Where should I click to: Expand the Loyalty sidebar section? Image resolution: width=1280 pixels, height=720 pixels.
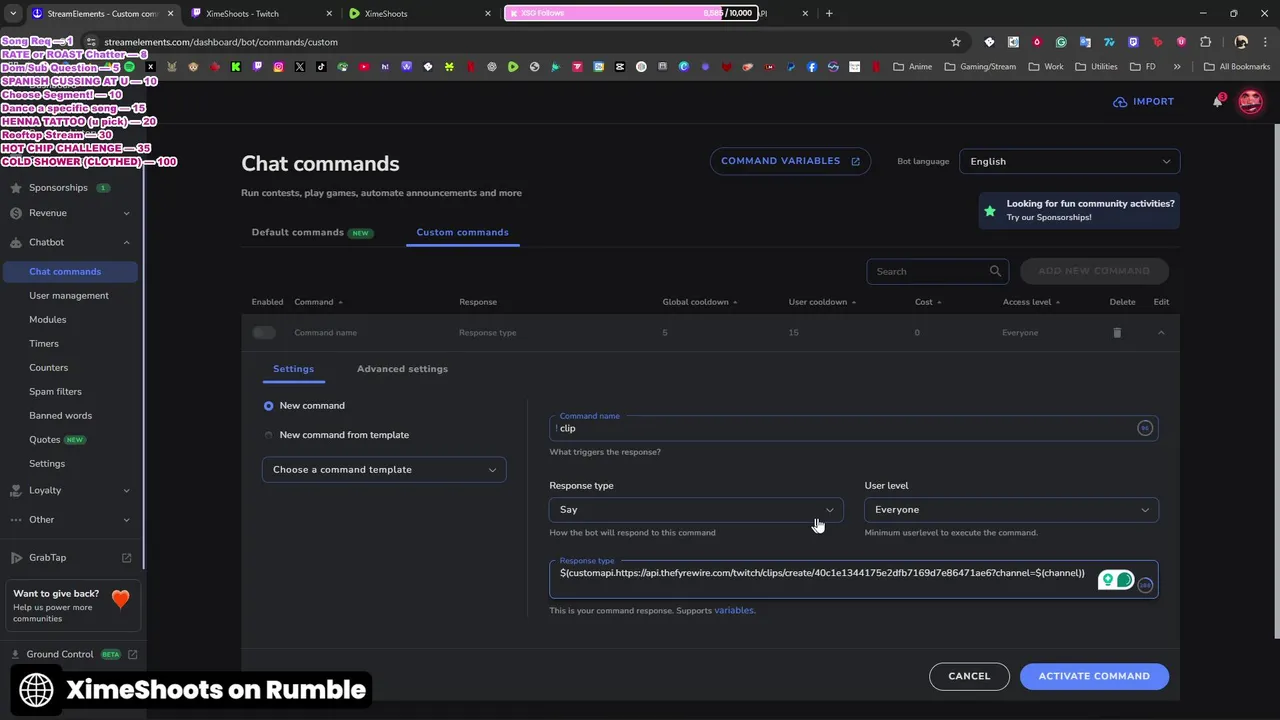point(126,490)
